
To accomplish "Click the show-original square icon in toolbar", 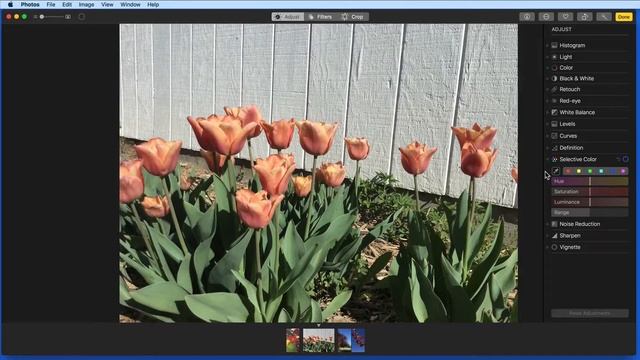I will click(x=82, y=17).
